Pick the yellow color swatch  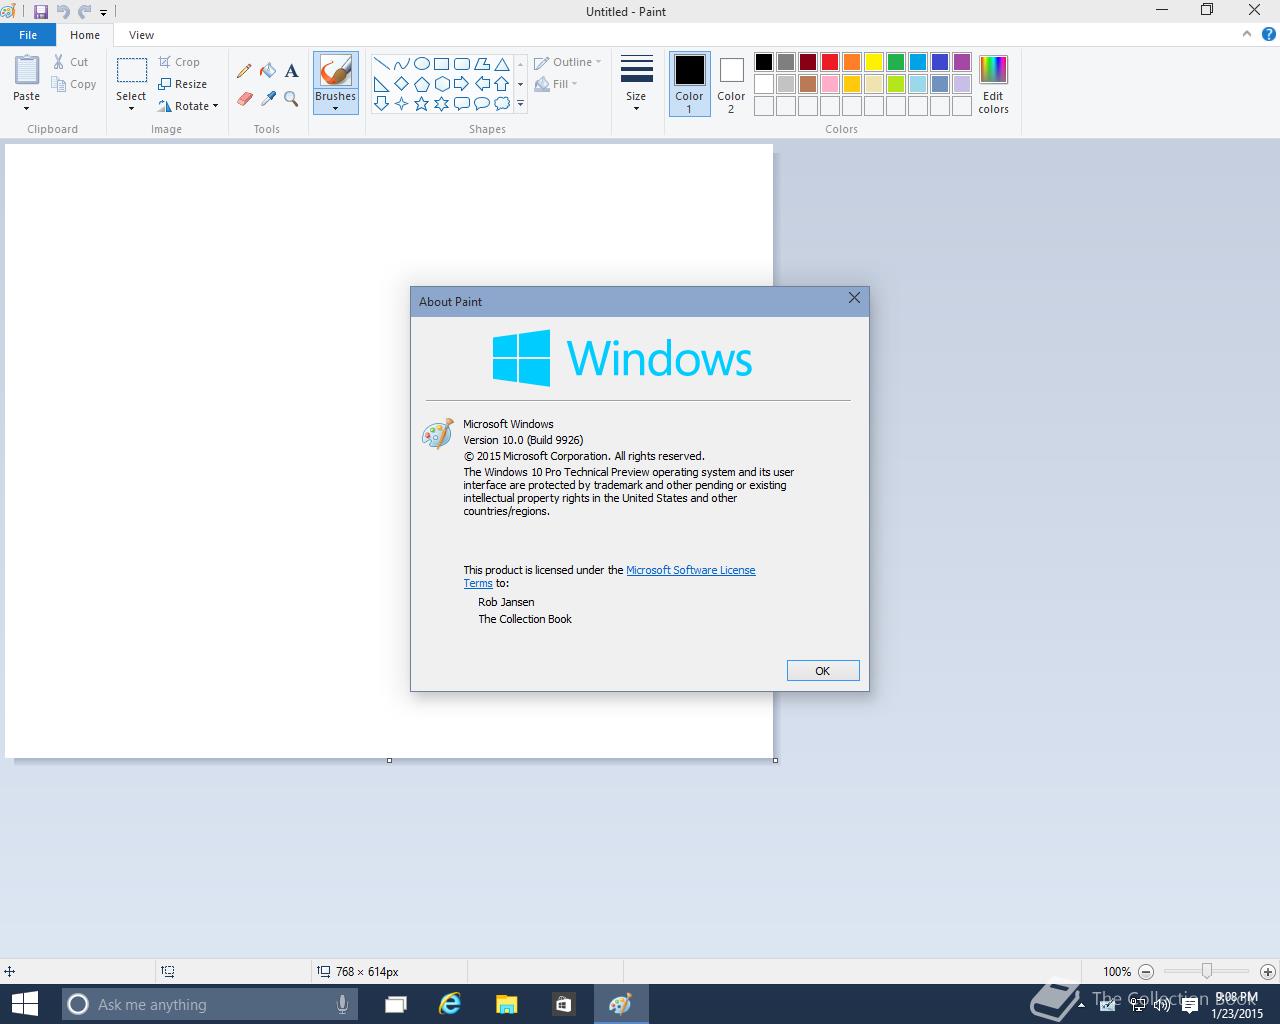point(874,62)
